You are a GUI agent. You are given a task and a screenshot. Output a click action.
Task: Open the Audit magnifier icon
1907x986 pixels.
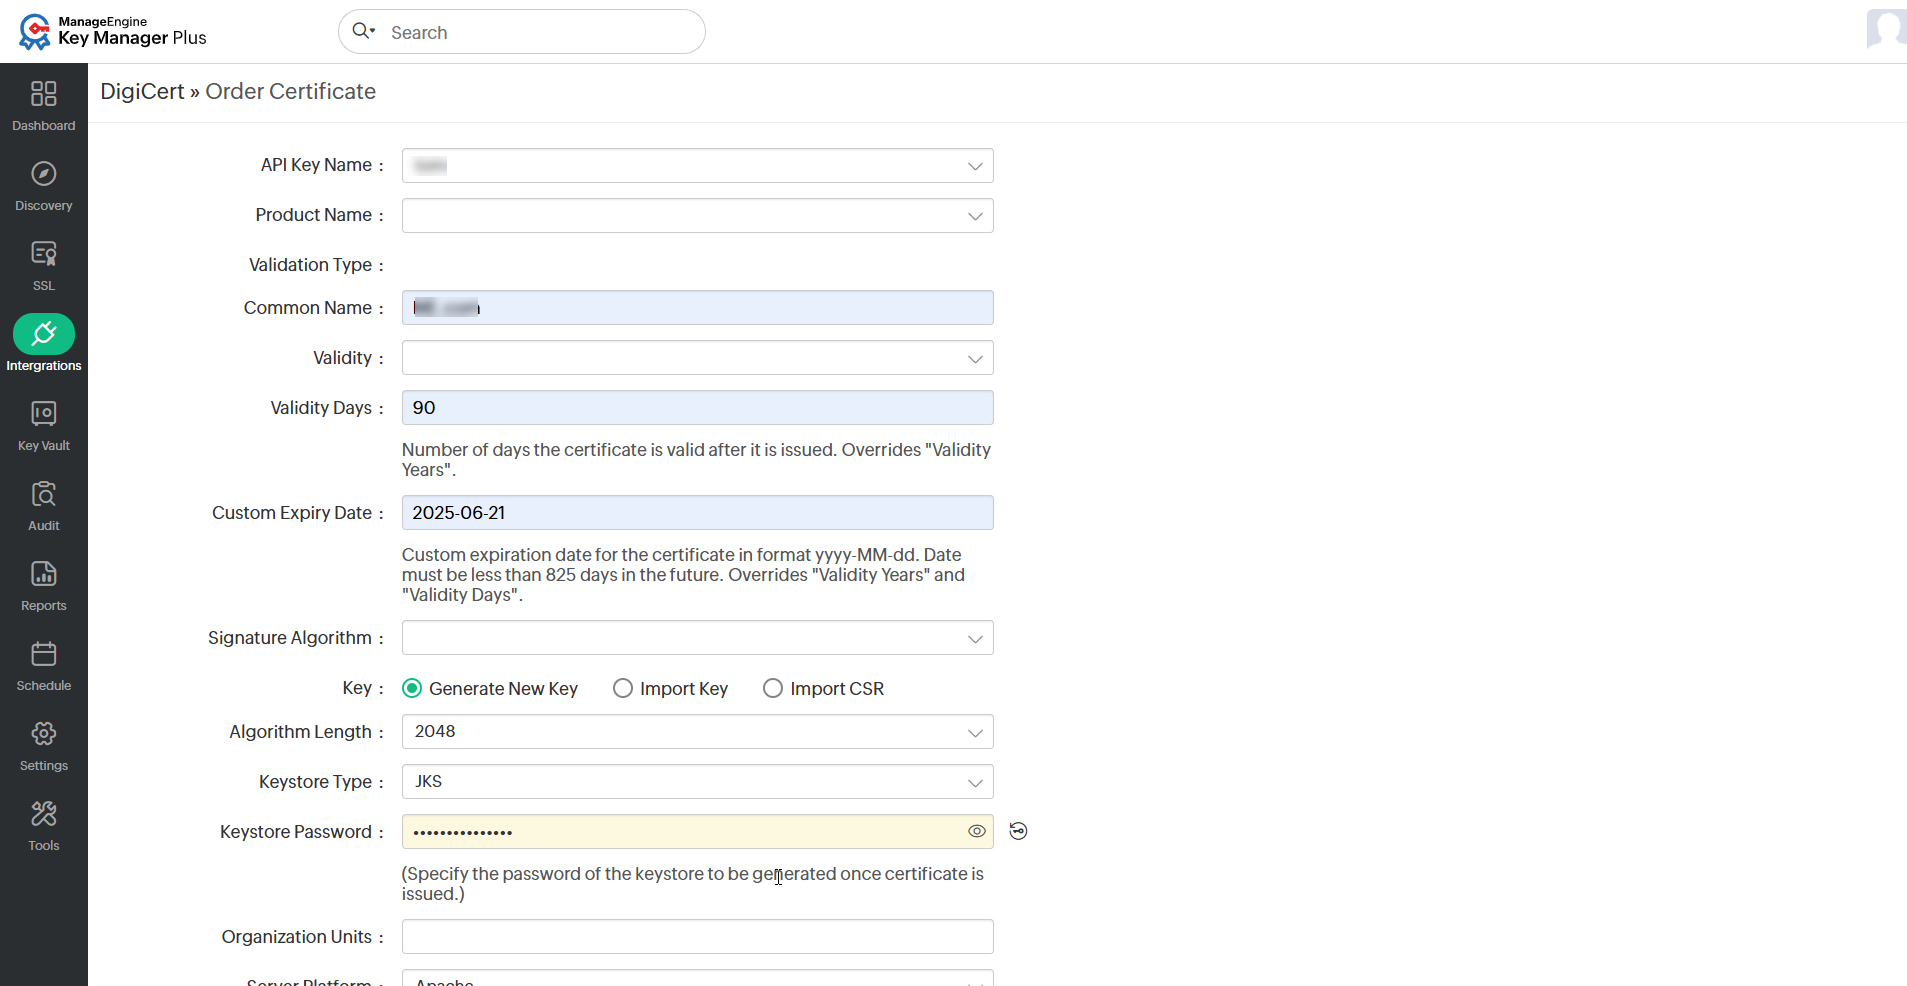[44, 494]
